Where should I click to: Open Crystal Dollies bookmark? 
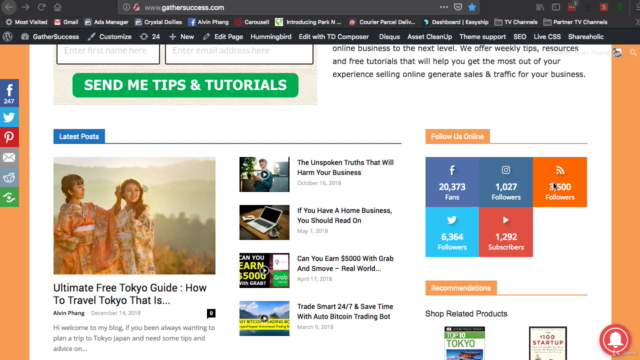coord(158,22)
